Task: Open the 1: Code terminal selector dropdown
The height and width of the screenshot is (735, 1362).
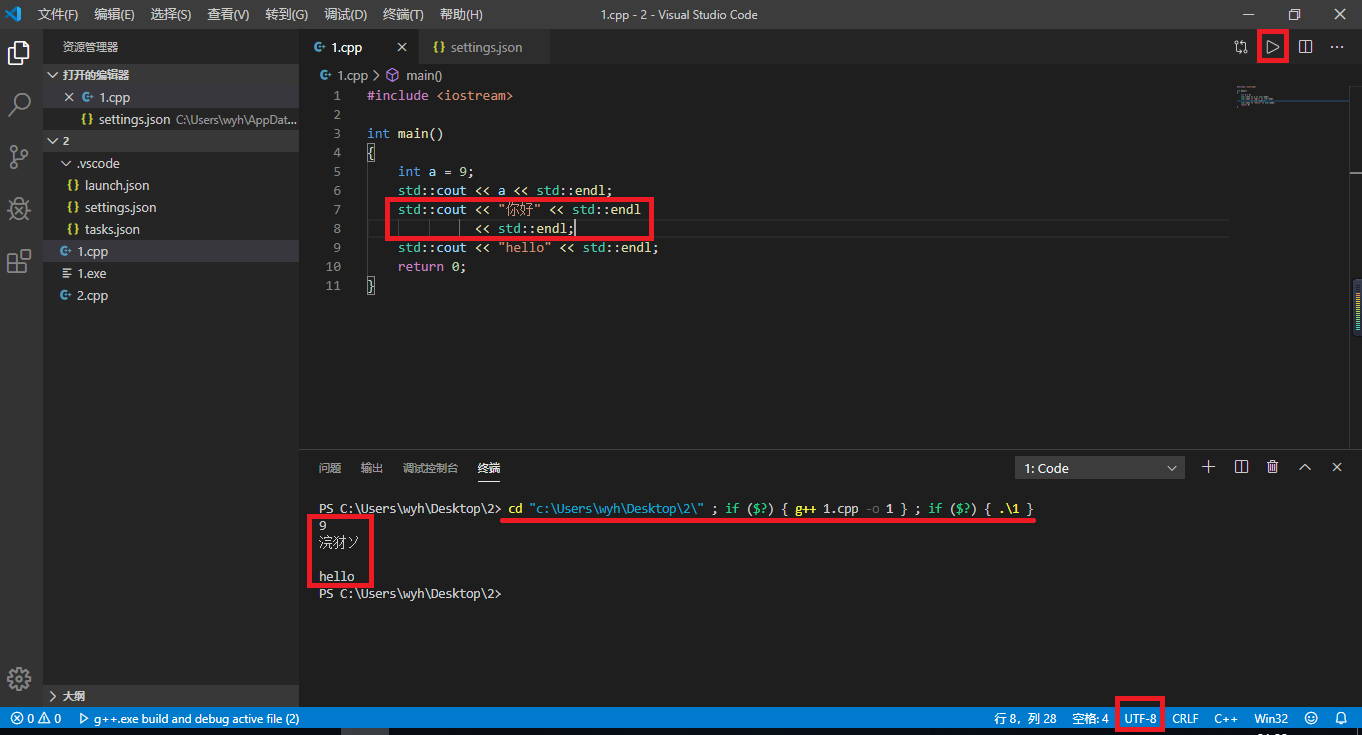Action: pos(1098,466)
